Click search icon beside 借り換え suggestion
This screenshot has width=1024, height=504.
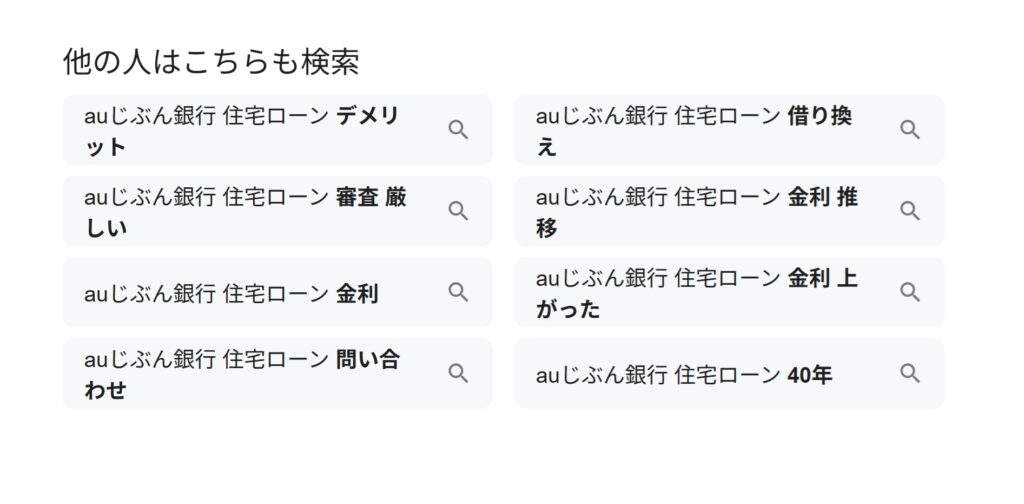pos(910,130)
